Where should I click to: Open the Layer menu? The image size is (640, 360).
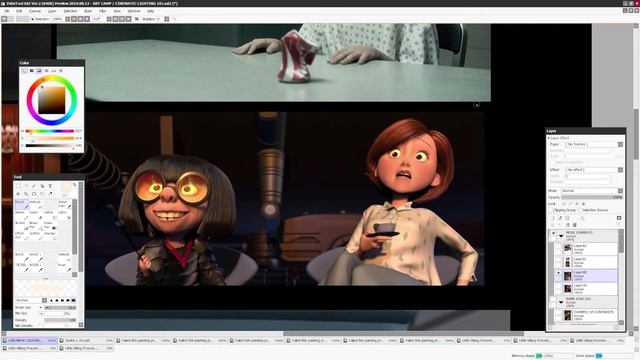coord(52,11)
